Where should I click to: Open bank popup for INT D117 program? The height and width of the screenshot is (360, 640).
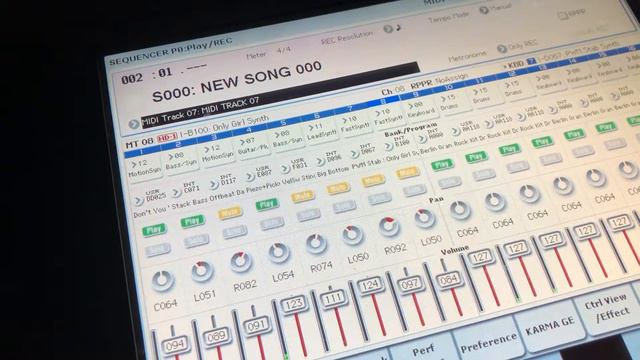214,184
